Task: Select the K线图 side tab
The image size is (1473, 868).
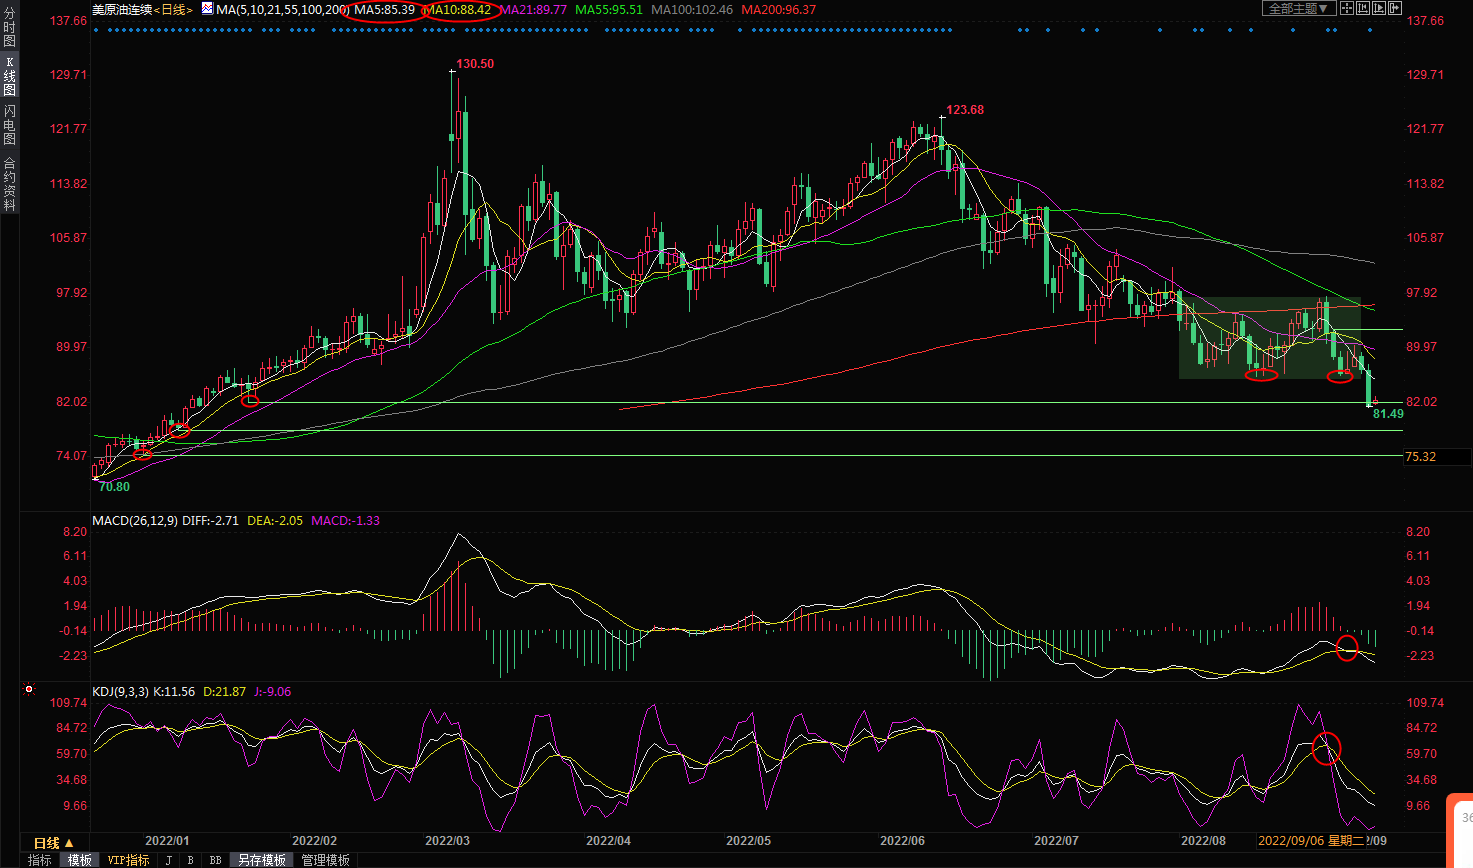Action: [9, 76]
